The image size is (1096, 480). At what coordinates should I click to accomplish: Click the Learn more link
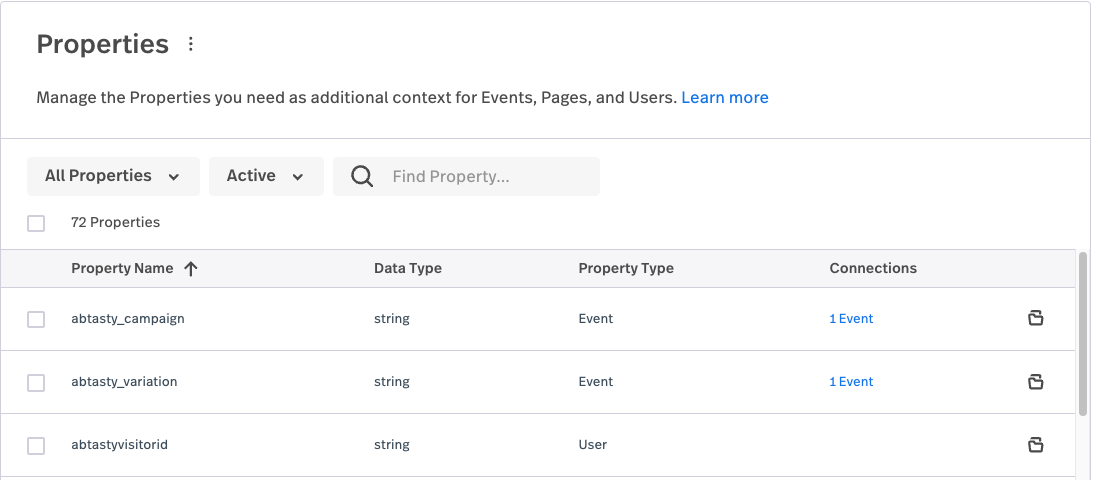tap(725, 98)
